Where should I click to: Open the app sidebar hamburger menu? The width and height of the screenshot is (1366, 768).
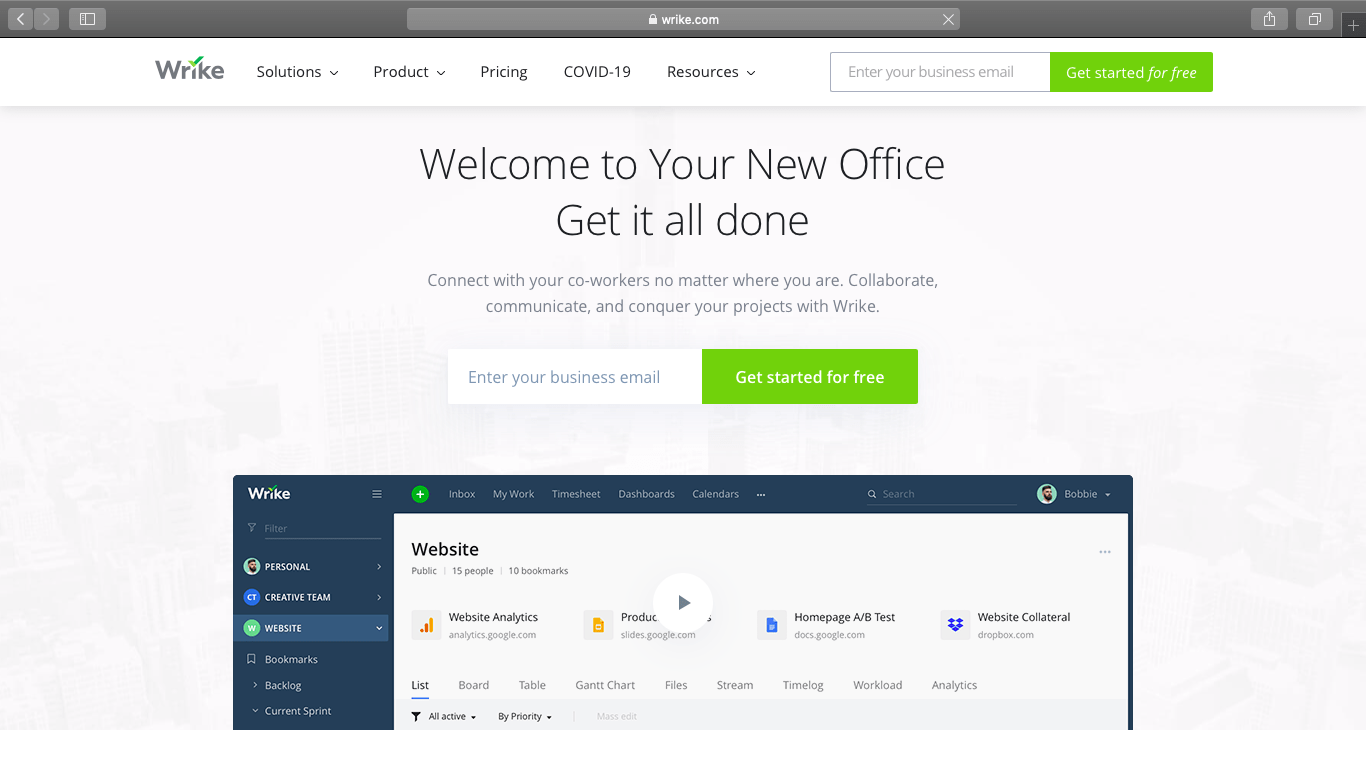pyautogui.click(x=377, y=494)
